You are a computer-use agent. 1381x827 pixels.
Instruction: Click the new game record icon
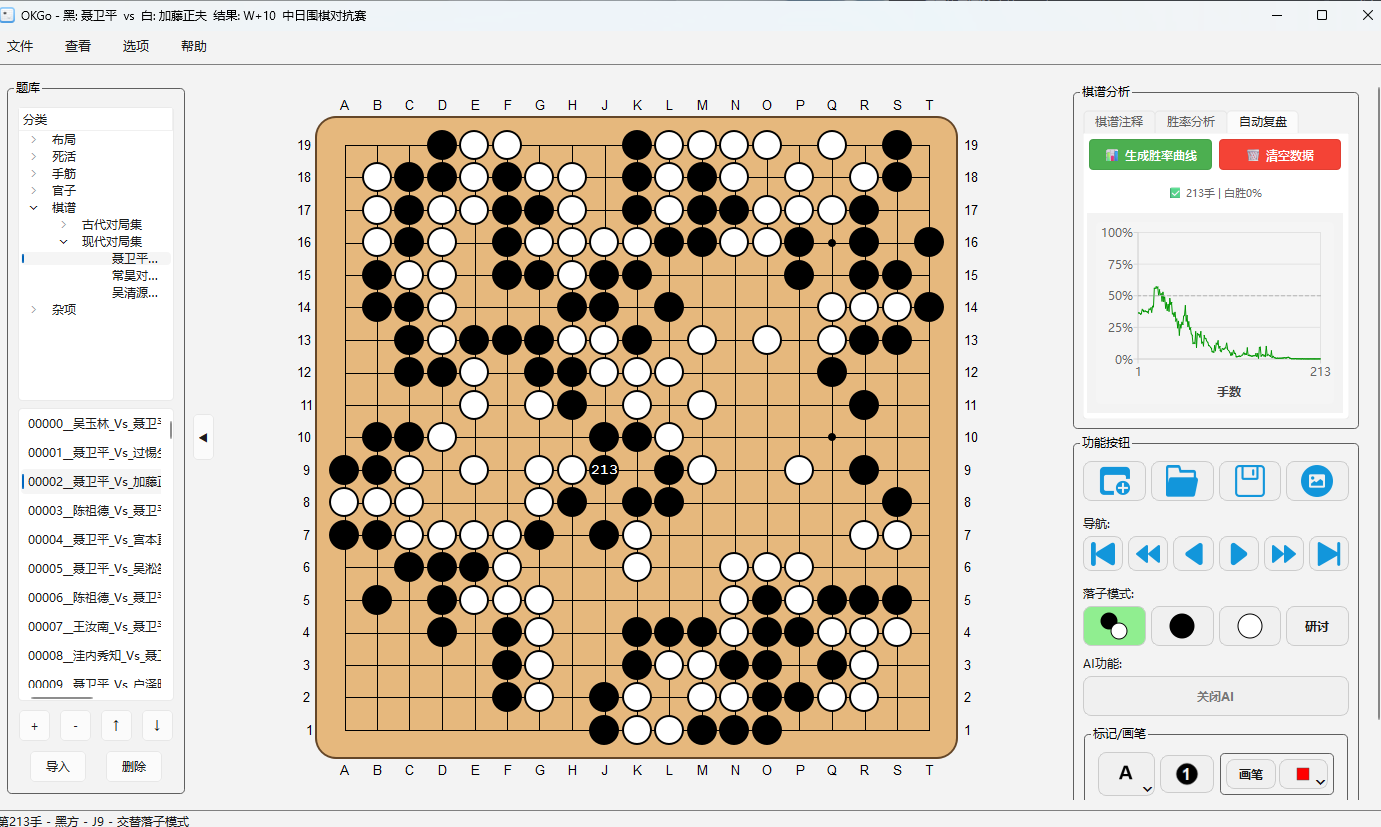pyautogui.click(x=1114, y=481)
